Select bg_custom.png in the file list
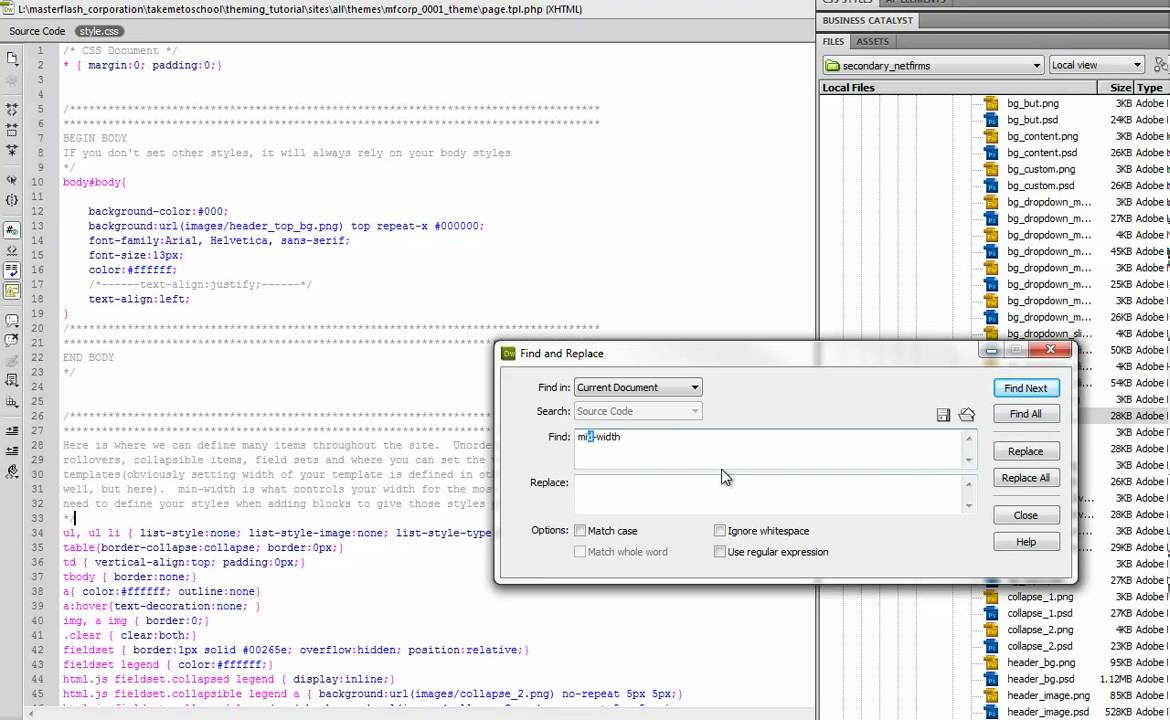1170x720 pixels. tap(1041, 169)
